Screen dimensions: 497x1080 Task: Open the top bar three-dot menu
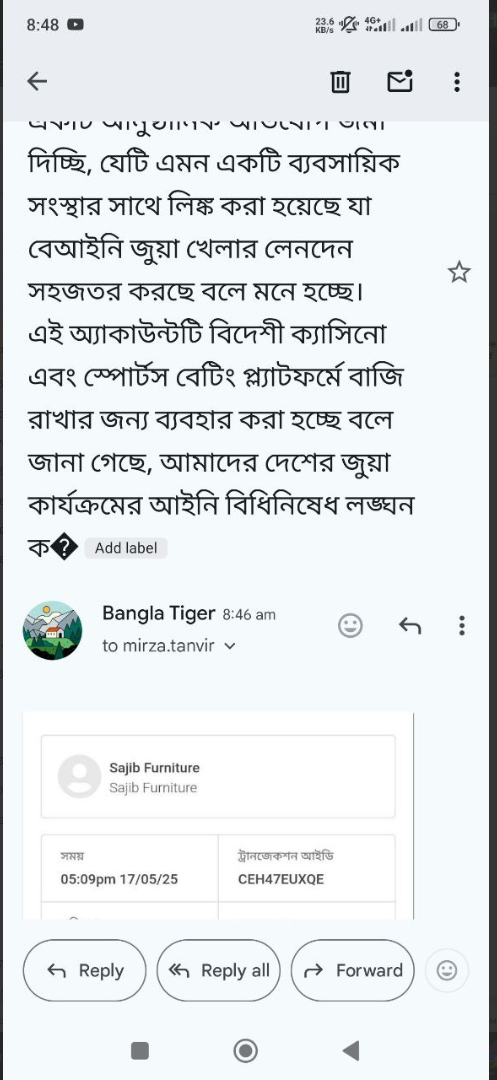pos(457,82)
